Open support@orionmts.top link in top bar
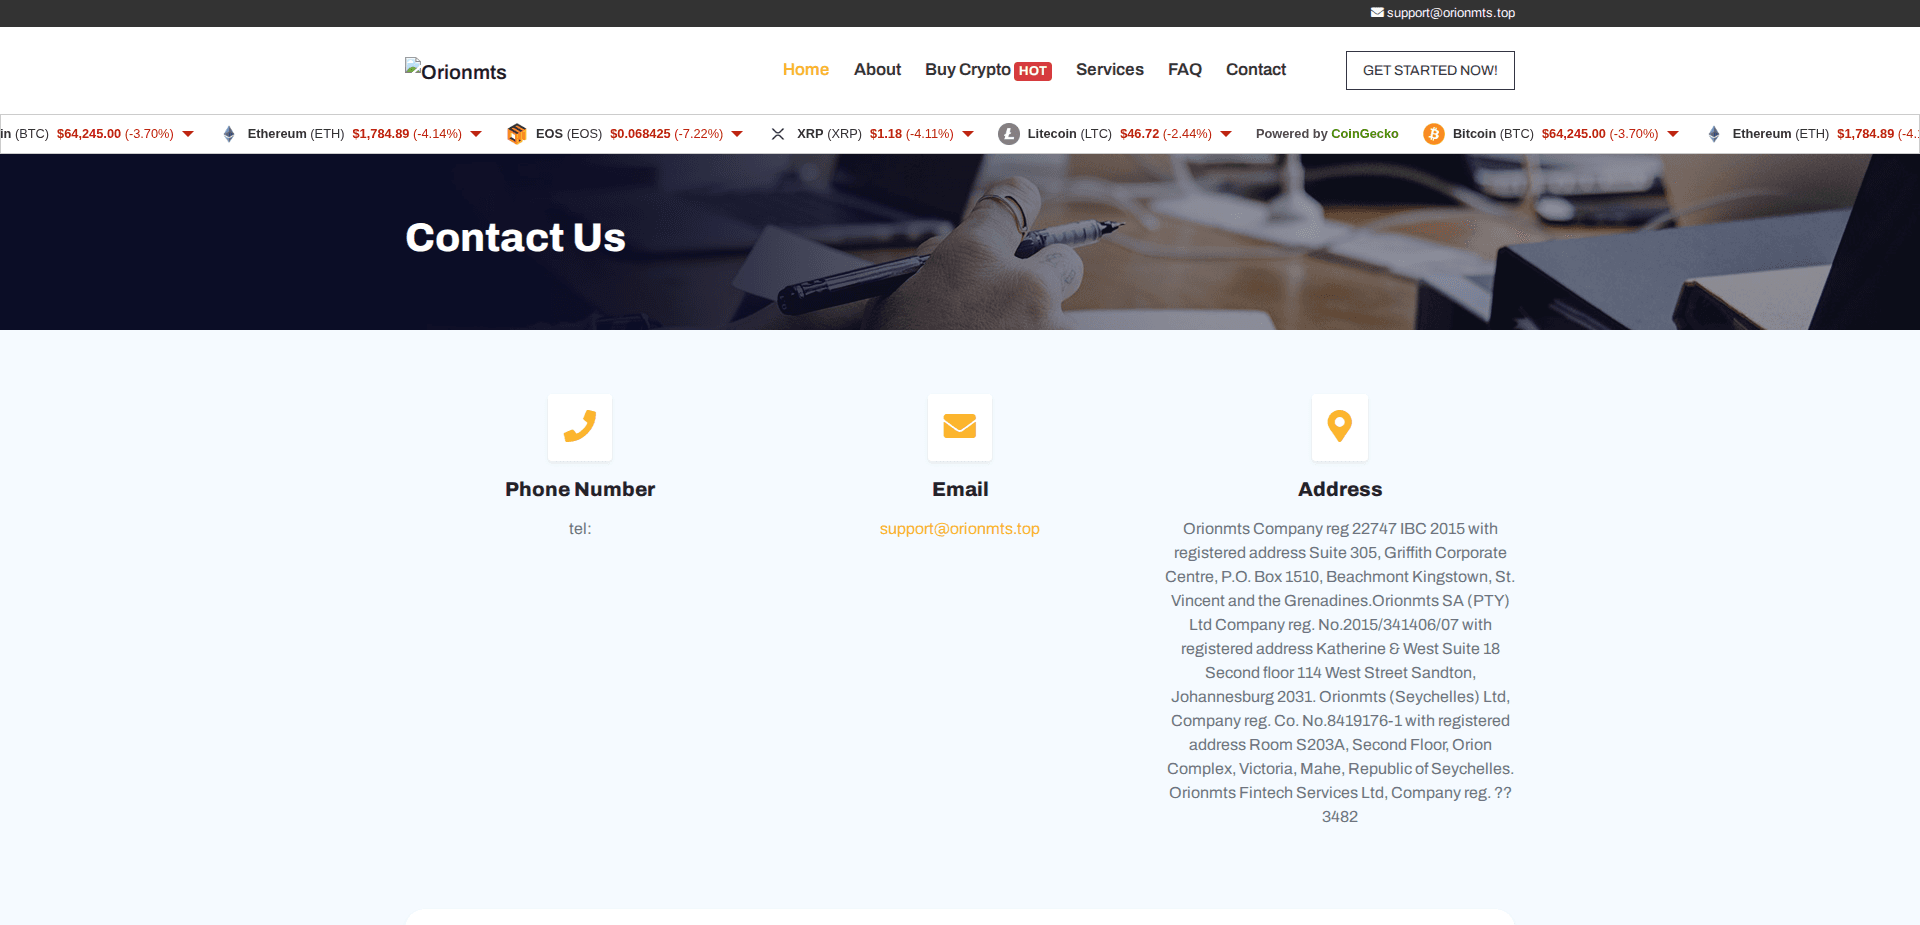Viewport: 1920px width, 925px height. pyautogui.click(x=1450, y=13)
